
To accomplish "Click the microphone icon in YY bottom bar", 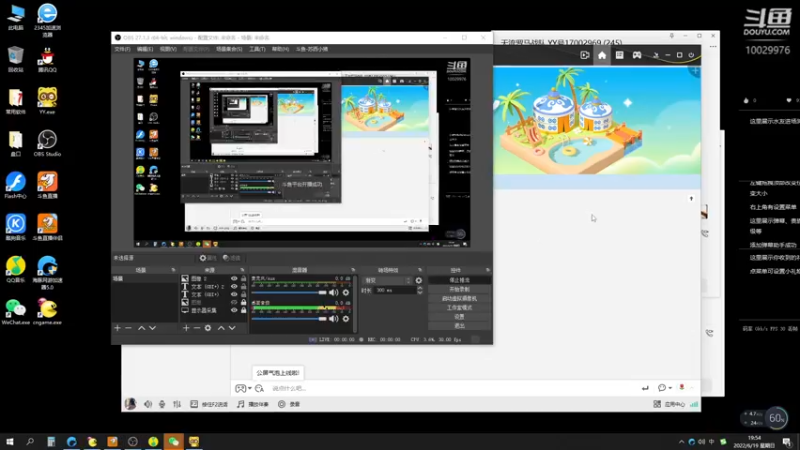I will coord(162,404).
